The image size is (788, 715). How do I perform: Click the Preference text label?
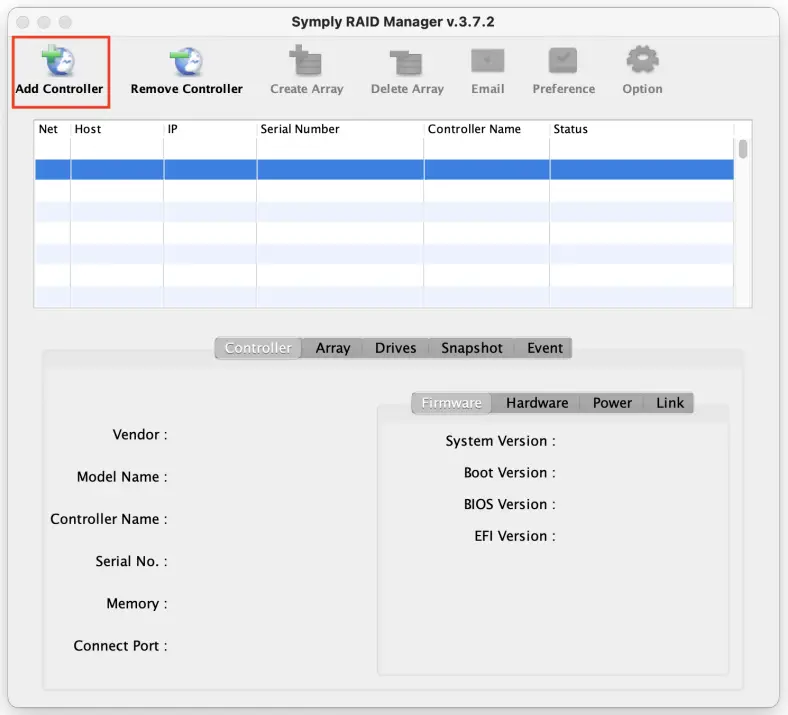point(563,88)
